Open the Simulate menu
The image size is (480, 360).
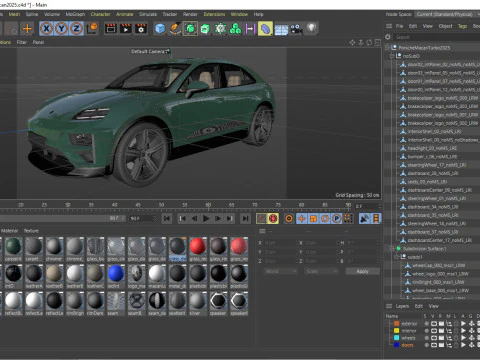coord(148,14)
